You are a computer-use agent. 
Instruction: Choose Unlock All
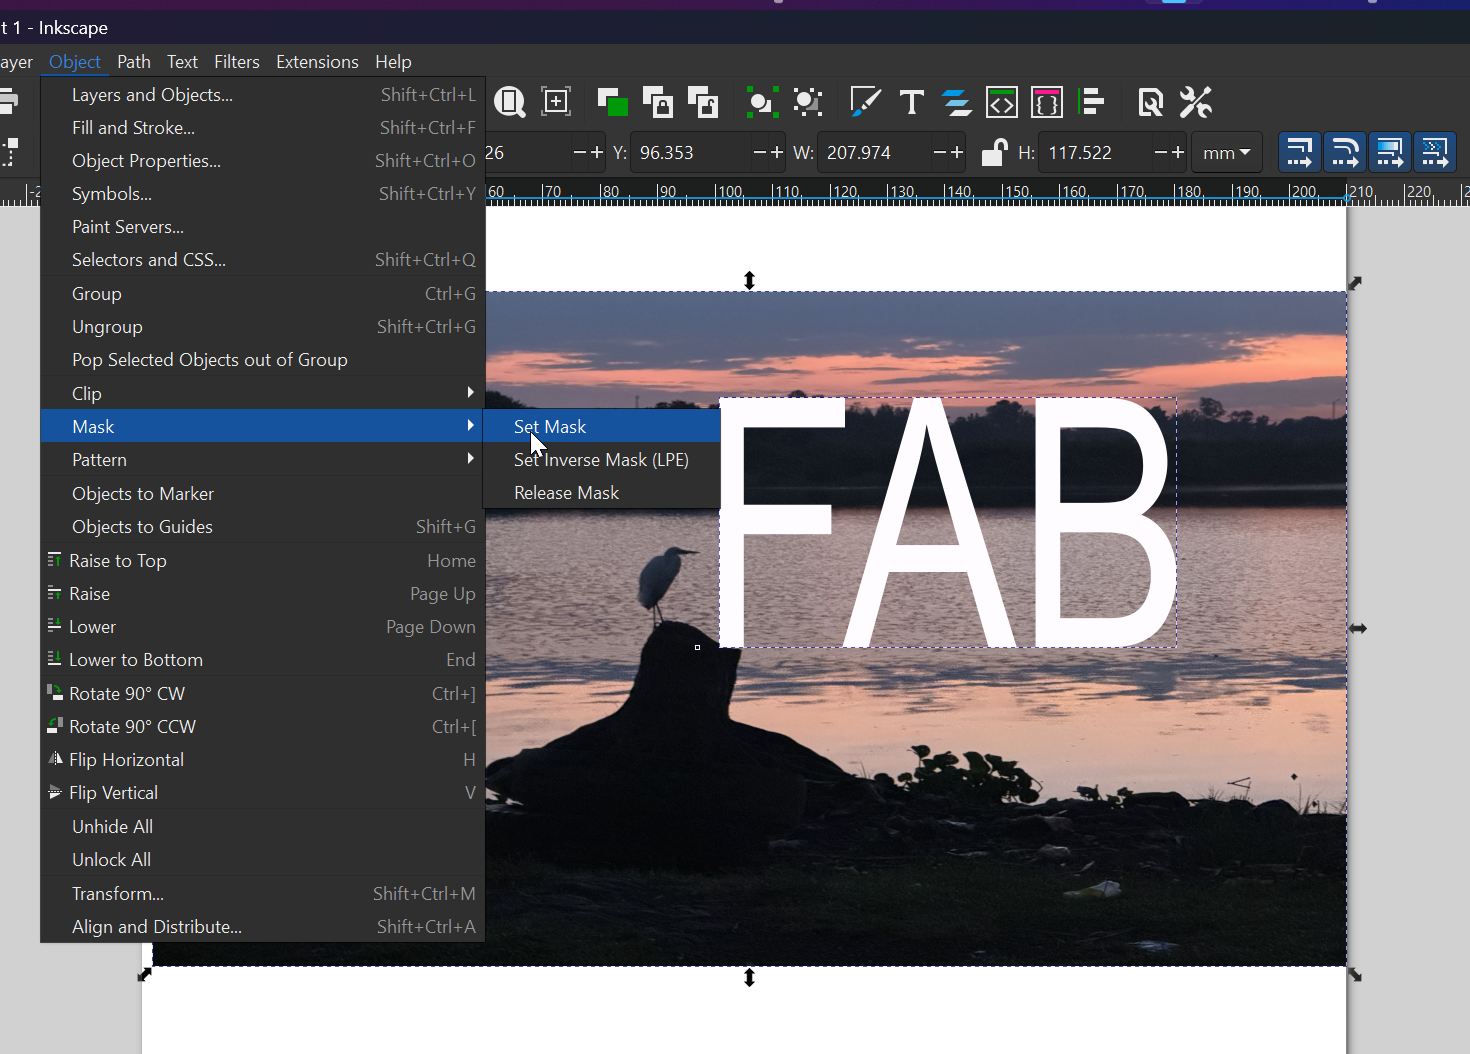point(263,860)
